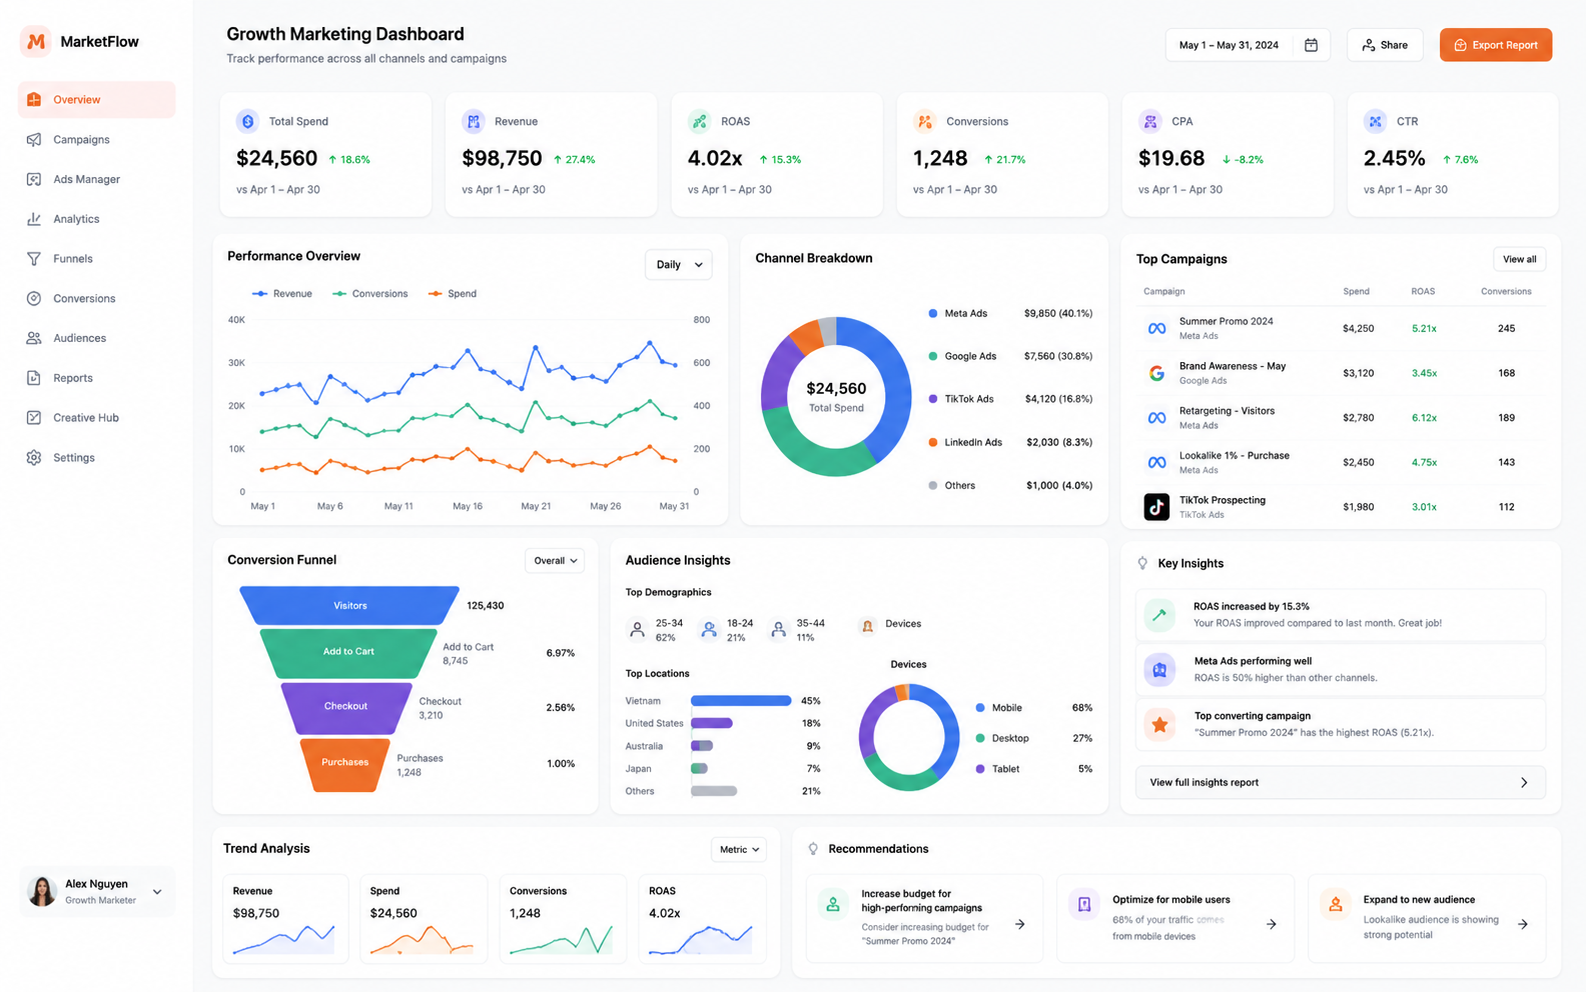This screenshot has width=1586, height=992.
Task: Click the Key Insights lightbulb icon
Action: click(1143, 564)
